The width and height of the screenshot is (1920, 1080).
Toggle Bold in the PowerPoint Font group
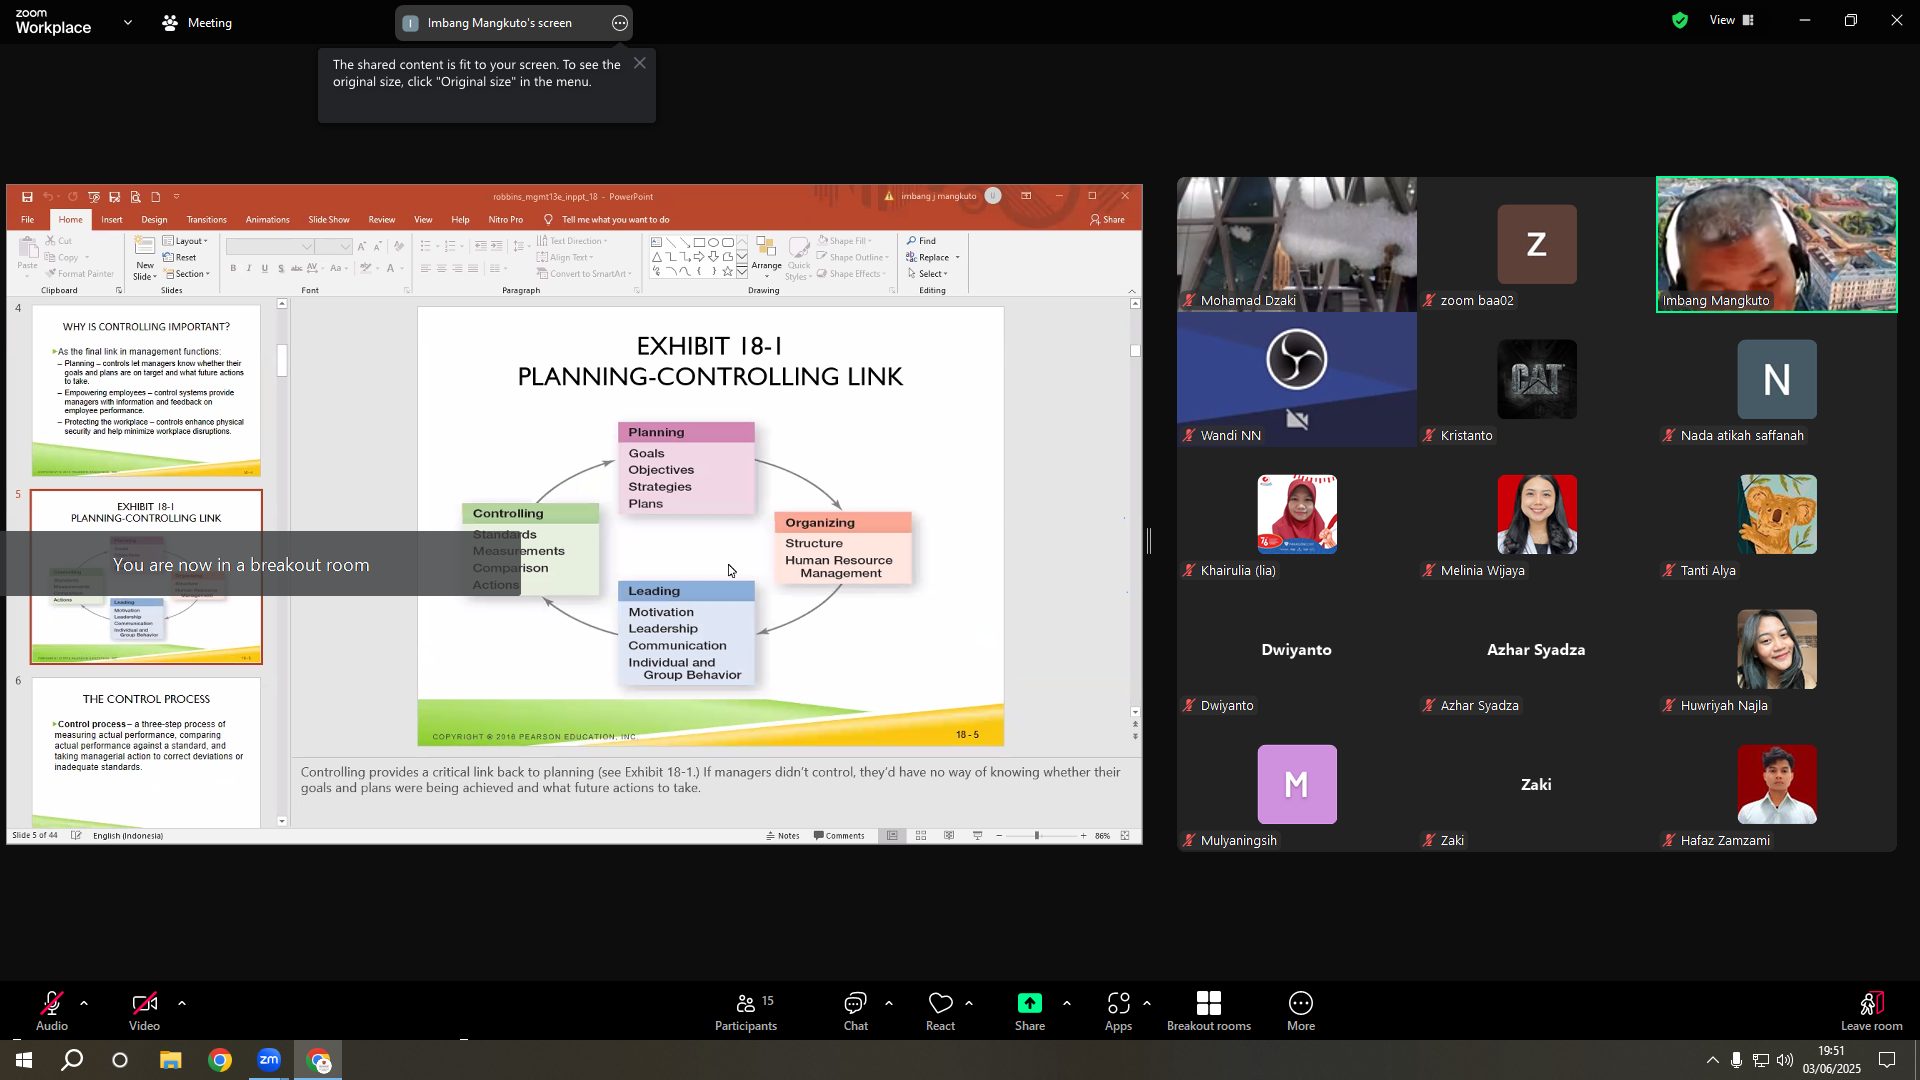[x=233, y=268]
